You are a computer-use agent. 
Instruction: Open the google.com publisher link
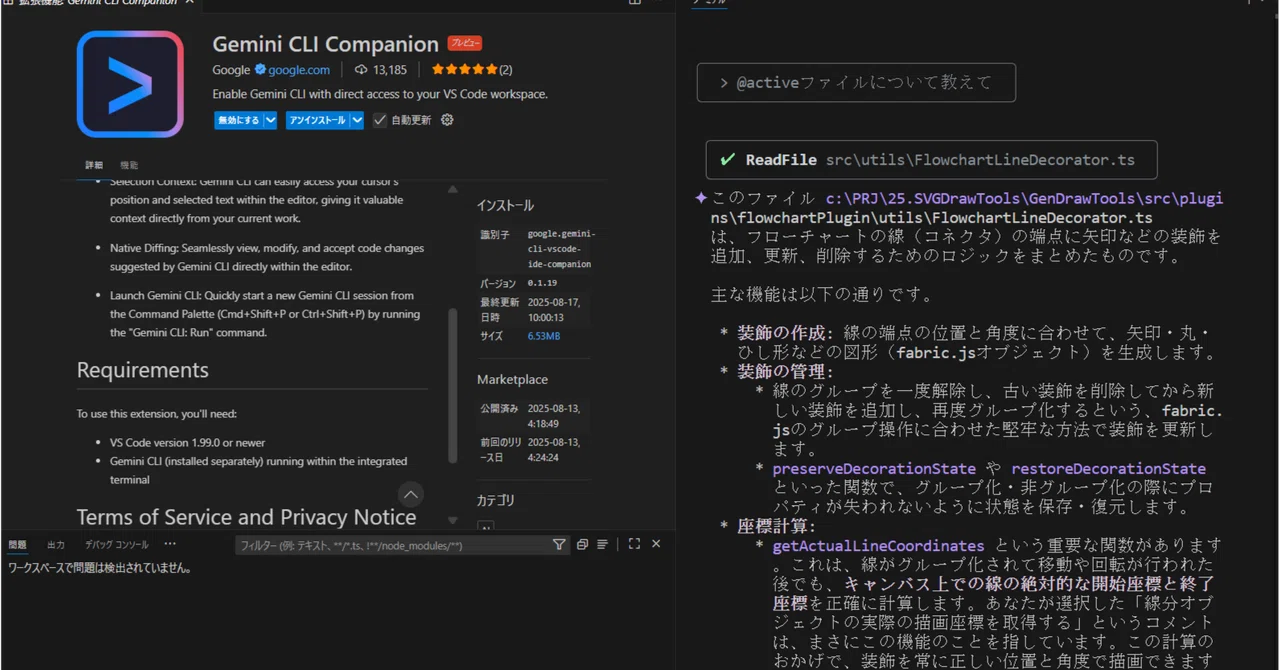pos(299,70)
